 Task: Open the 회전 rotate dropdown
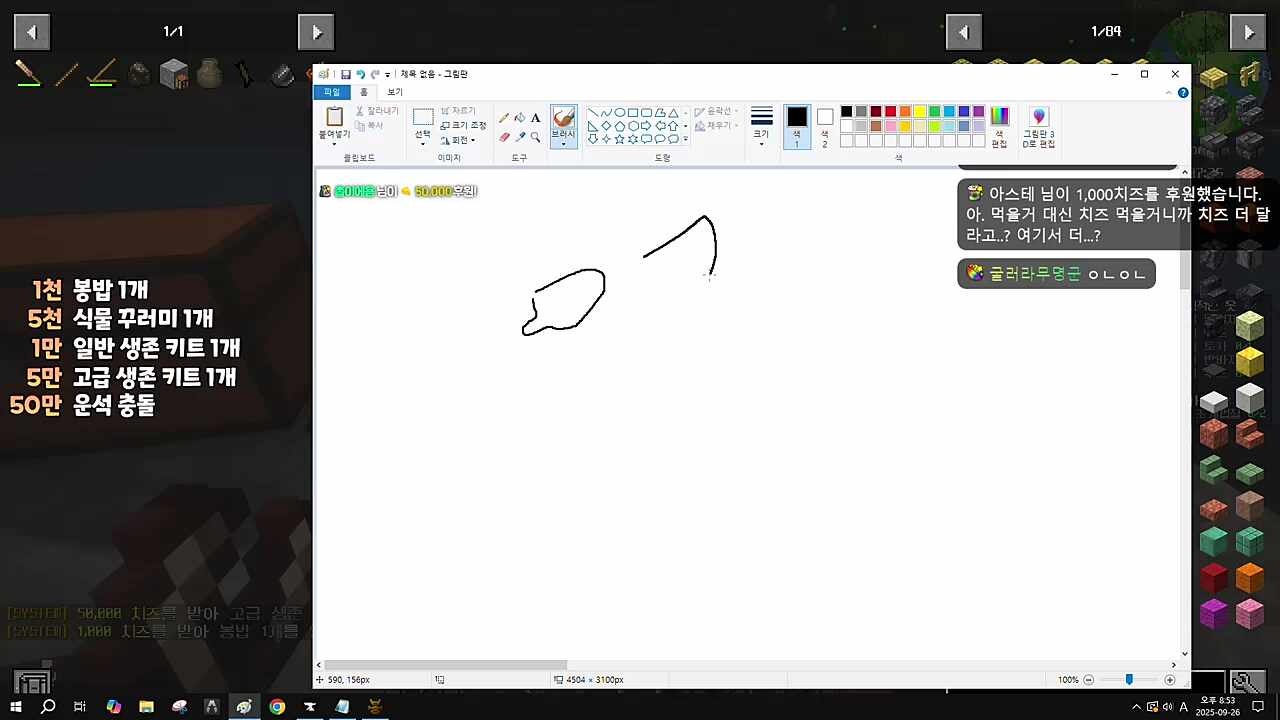tap(459, 140)
